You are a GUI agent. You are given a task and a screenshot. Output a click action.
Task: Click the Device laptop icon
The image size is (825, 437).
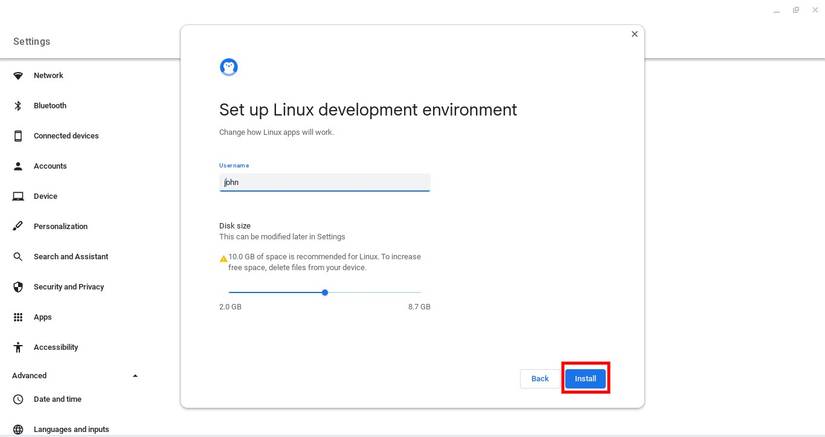click(x=18, y=196)
